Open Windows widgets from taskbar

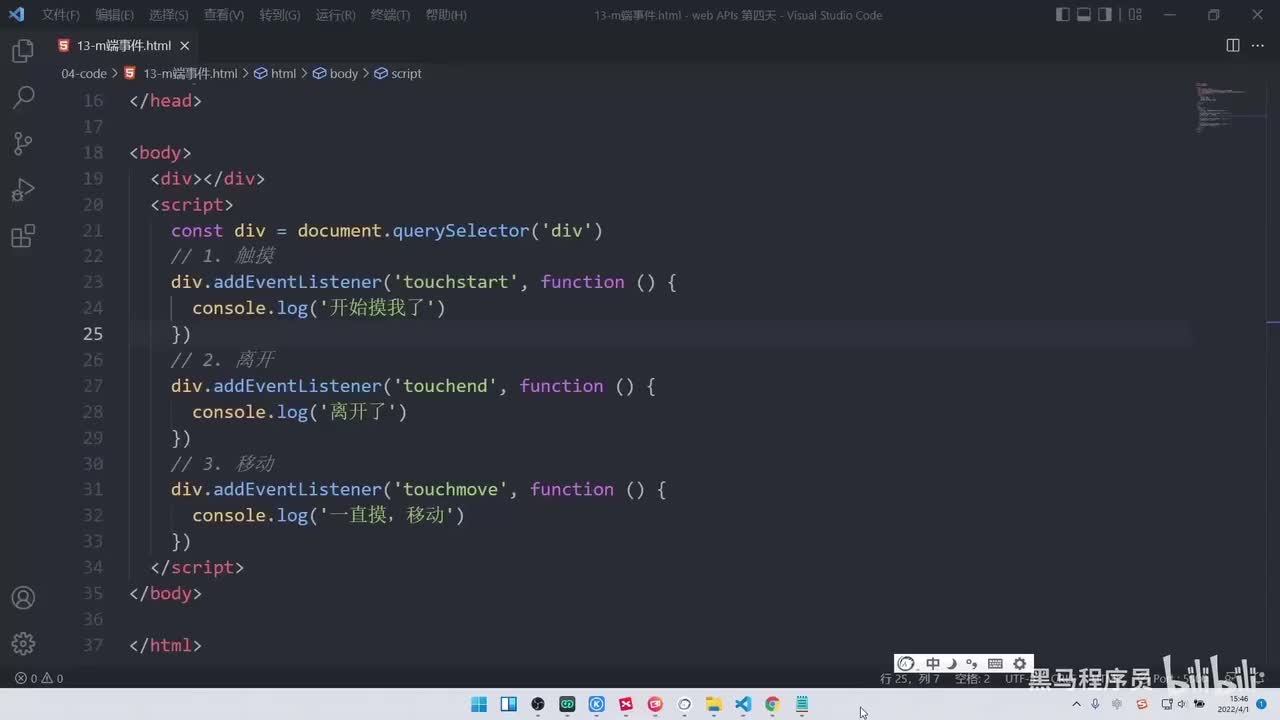(x=508, y=704)
